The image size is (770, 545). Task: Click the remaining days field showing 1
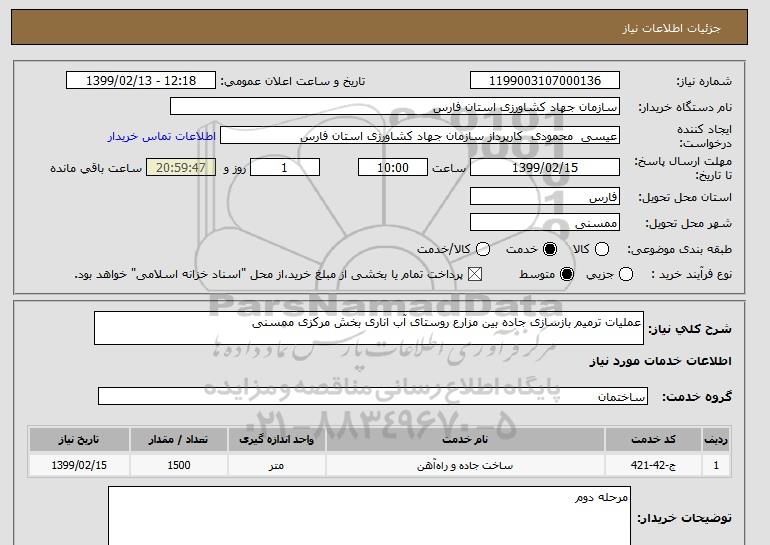pyautogui.click(x=285, y=167)
